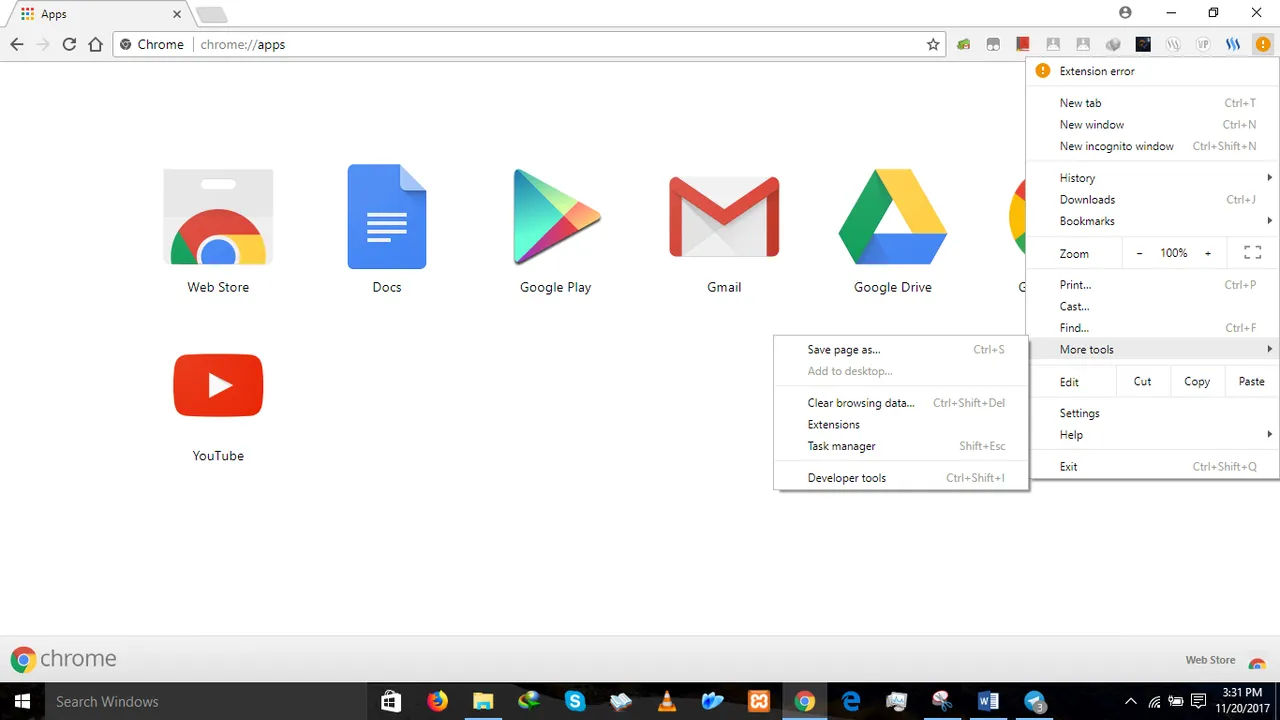Expand the History submenu
Viewport: 1280px width, 720px height.
pyautogui.click(x=1153, y=178)
